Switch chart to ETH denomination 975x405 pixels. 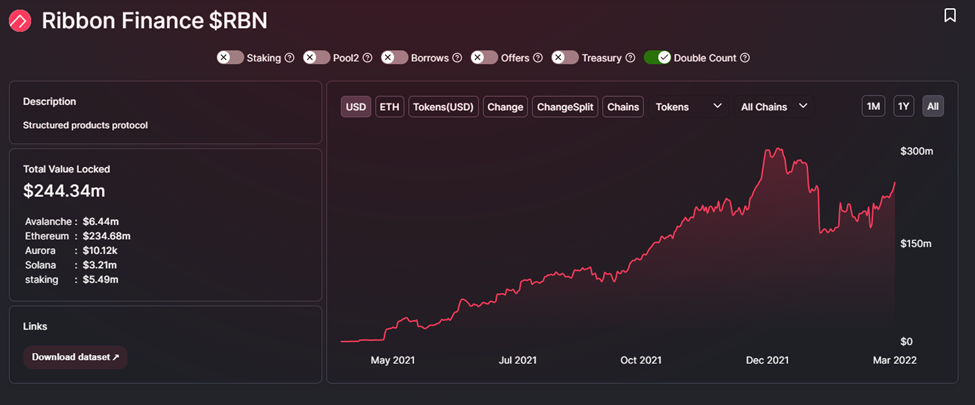click(389, 106)
